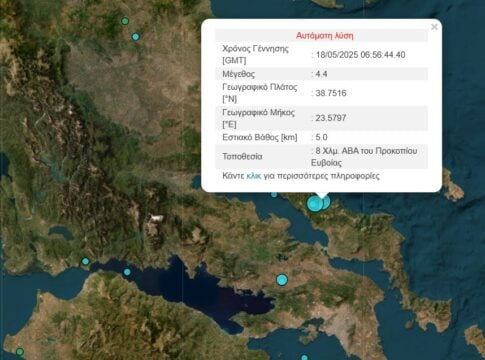Image resolution: width=485 pixels, height=360 pixels.
Task: Click the latitude value 38.7516
Action: click(x=331, y=93)
